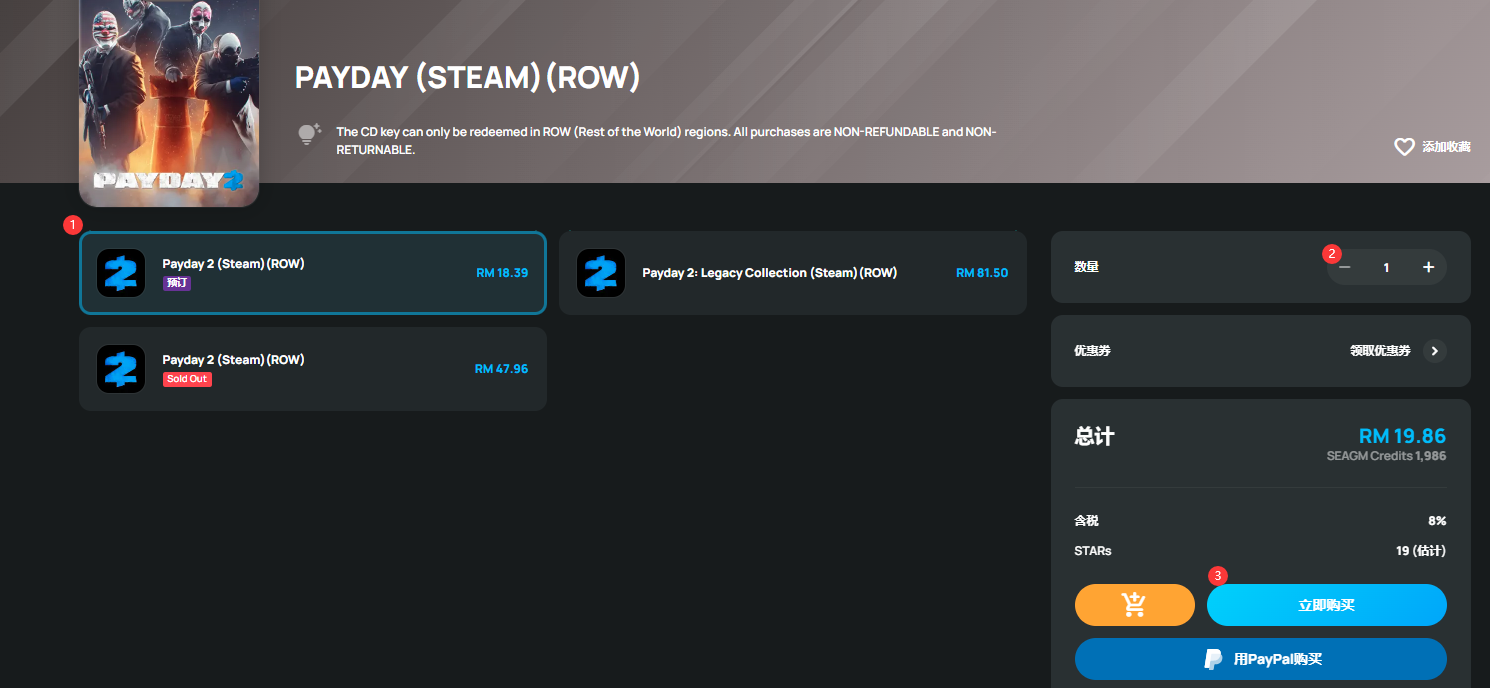The width and height of the screenshot is (1490, 688).
Task: Select sold out Payday 2 RM 47.96 option
Action: point(313,369)
